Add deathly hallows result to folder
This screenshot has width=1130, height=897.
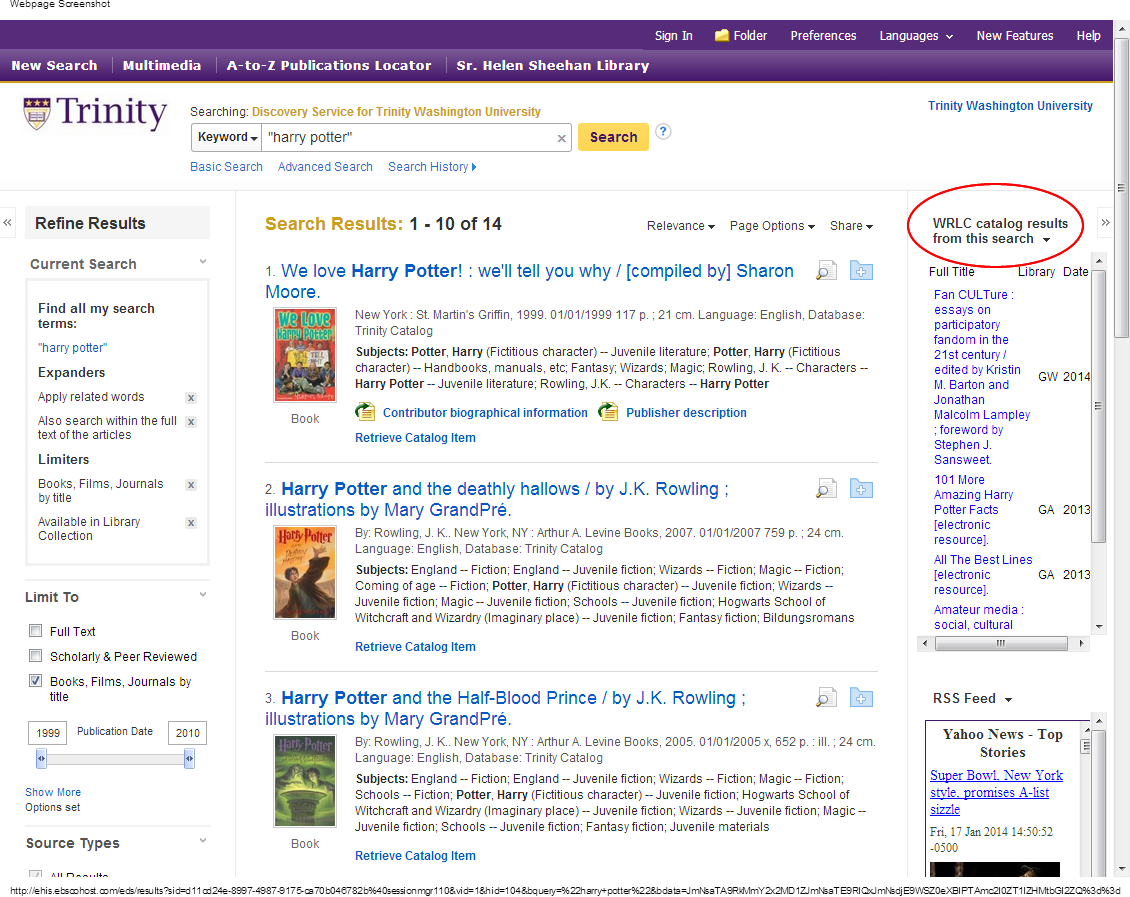861,489
